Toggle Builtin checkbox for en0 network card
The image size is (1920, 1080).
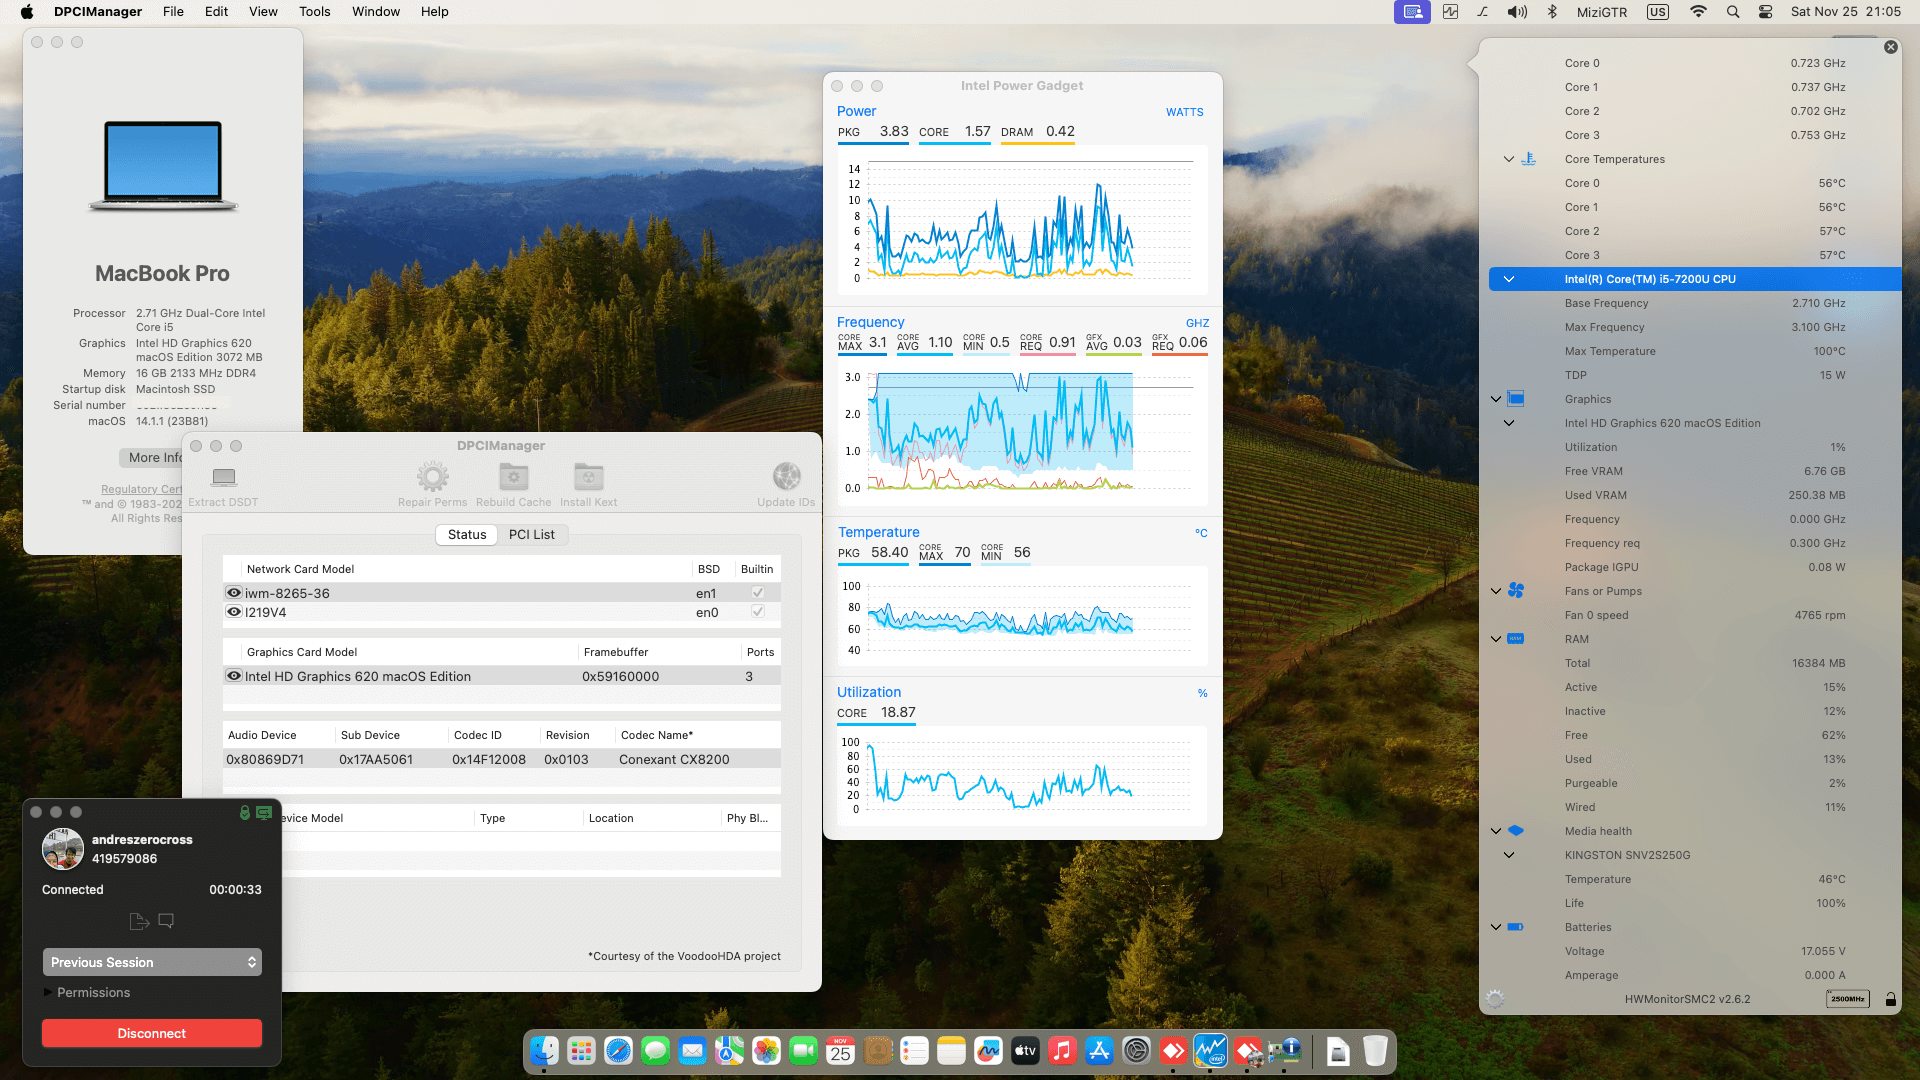[x=758, y=612]
